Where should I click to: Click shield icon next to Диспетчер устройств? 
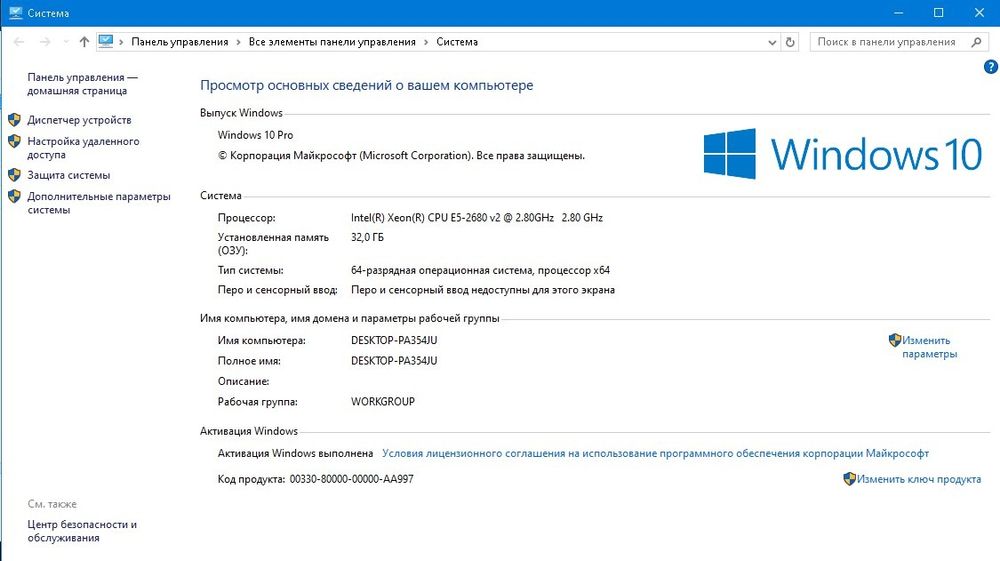pyautogui.click(x=14, y=120)
